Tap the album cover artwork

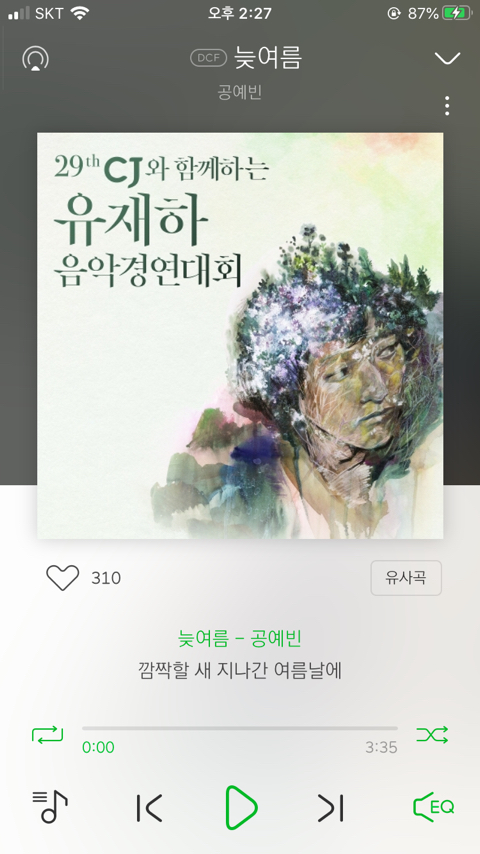pos(240,336)
